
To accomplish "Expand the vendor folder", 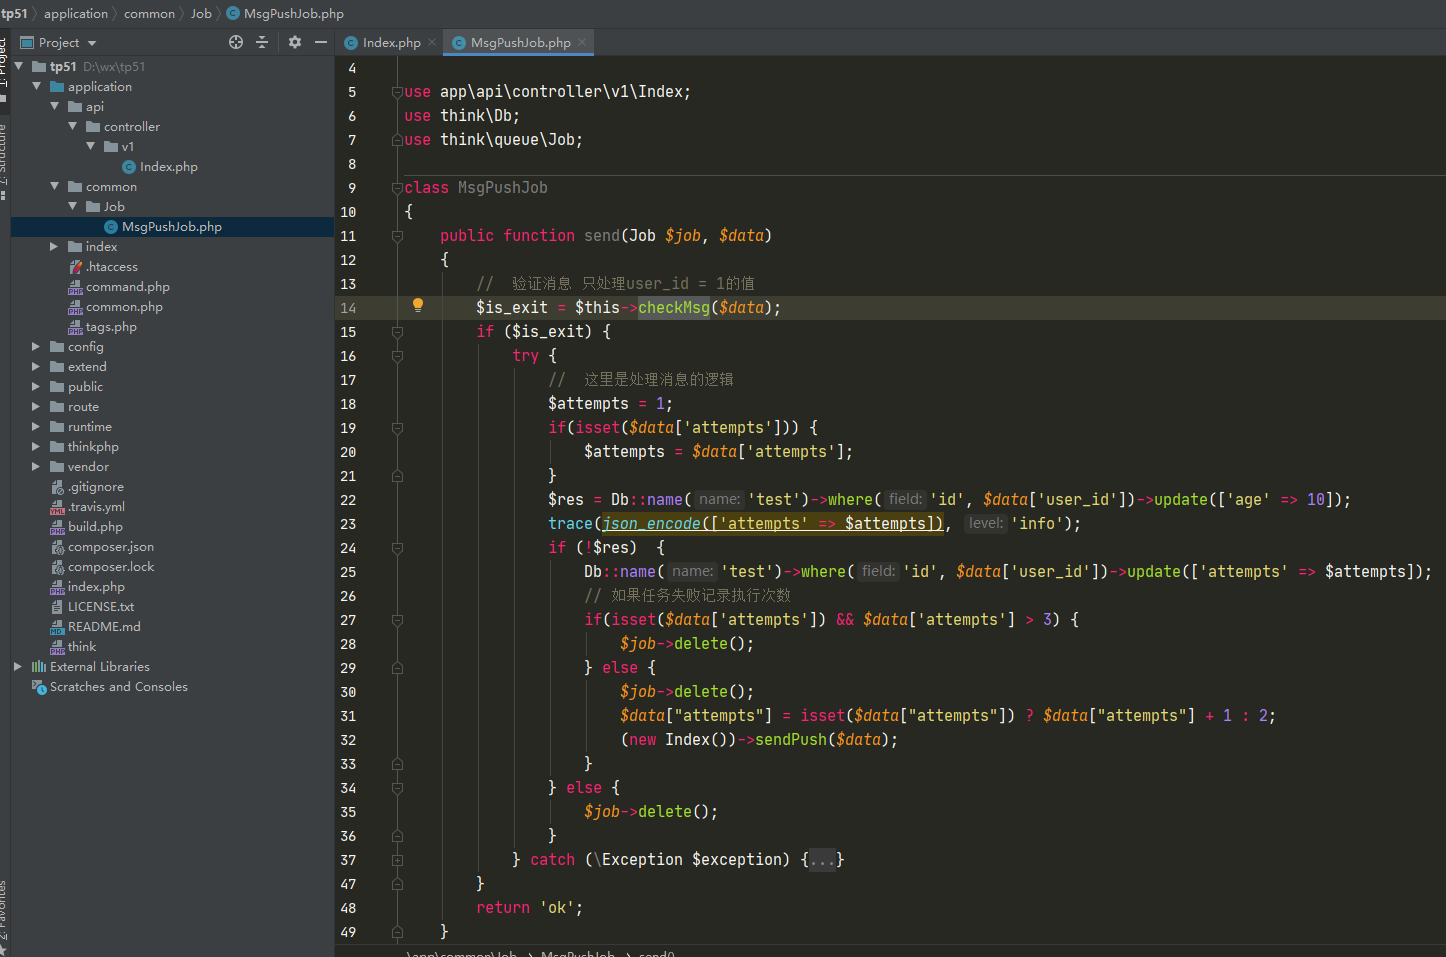I will (37, 466).
